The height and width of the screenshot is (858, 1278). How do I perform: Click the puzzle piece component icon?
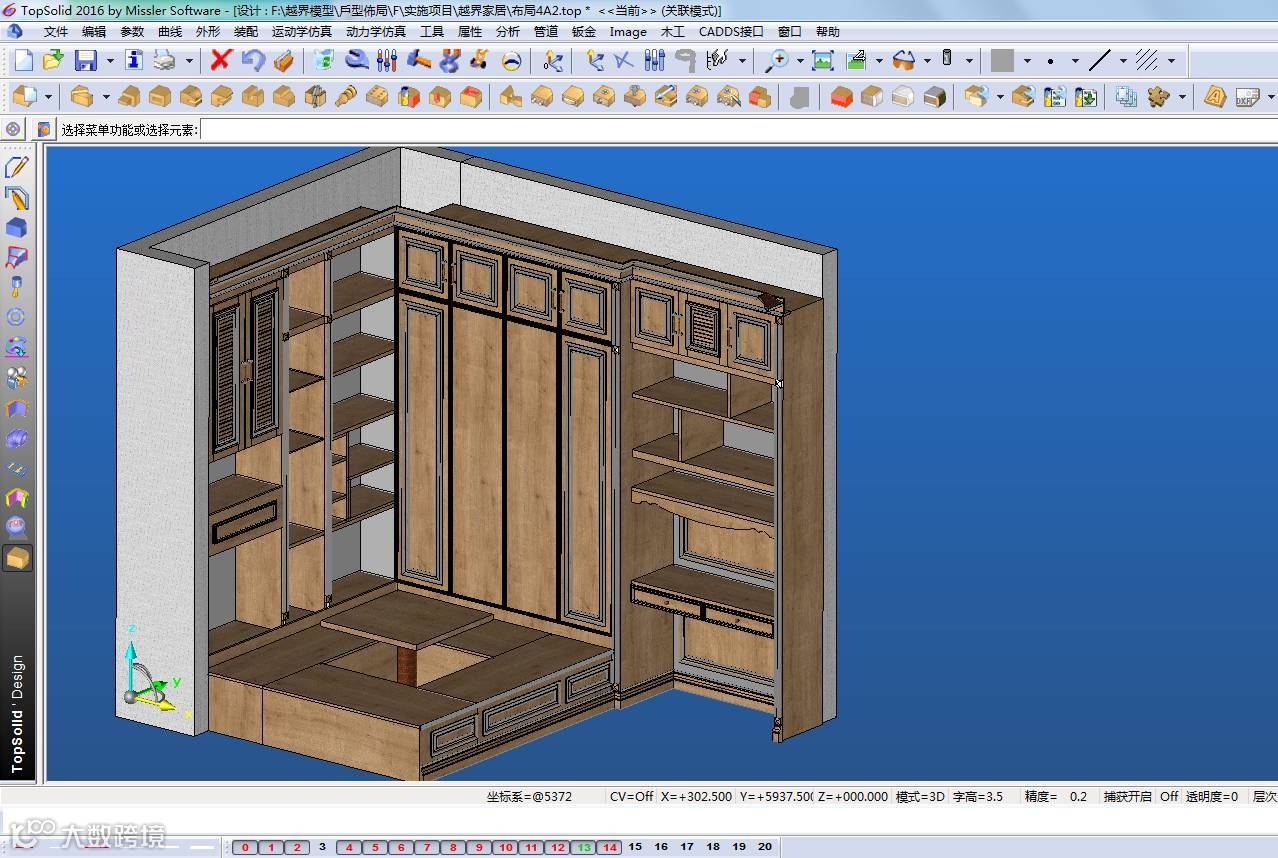1158,97
